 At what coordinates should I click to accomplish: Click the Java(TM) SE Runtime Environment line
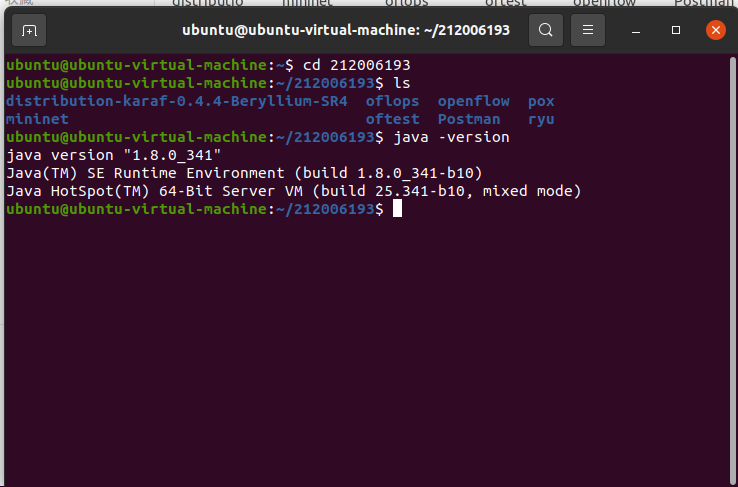coord(244,173)
